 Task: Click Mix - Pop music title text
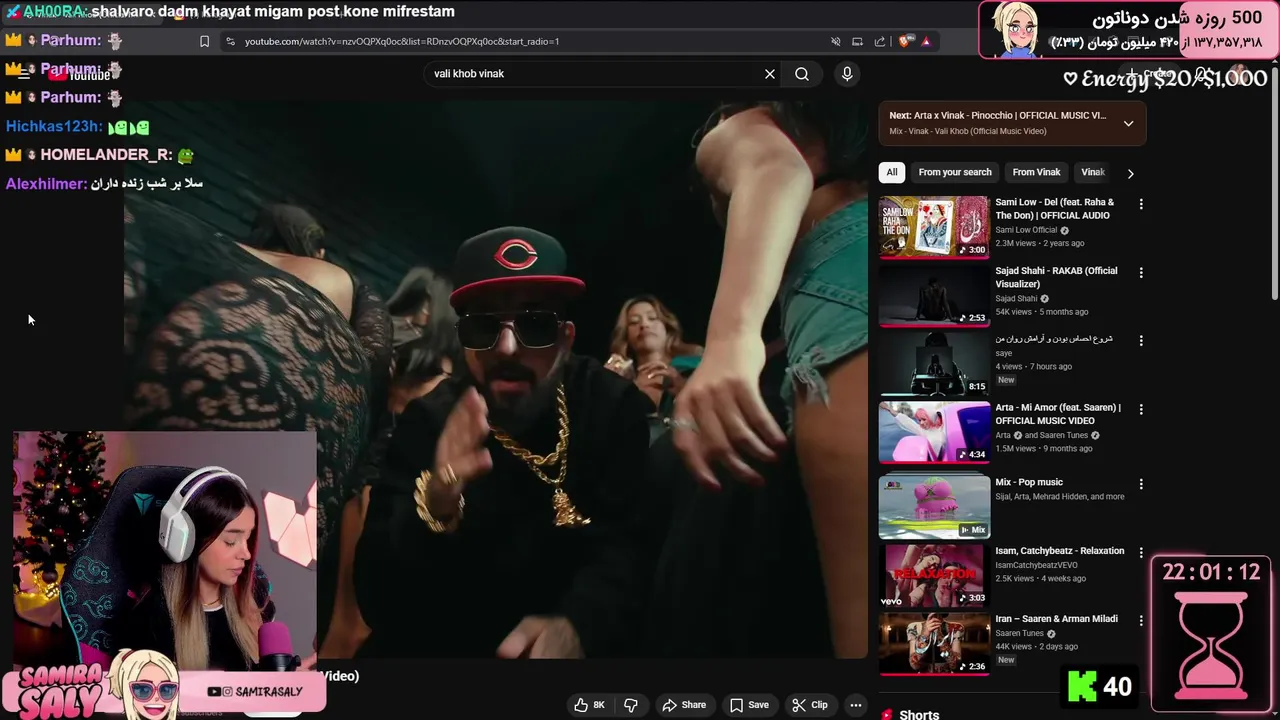[1028, 482]
